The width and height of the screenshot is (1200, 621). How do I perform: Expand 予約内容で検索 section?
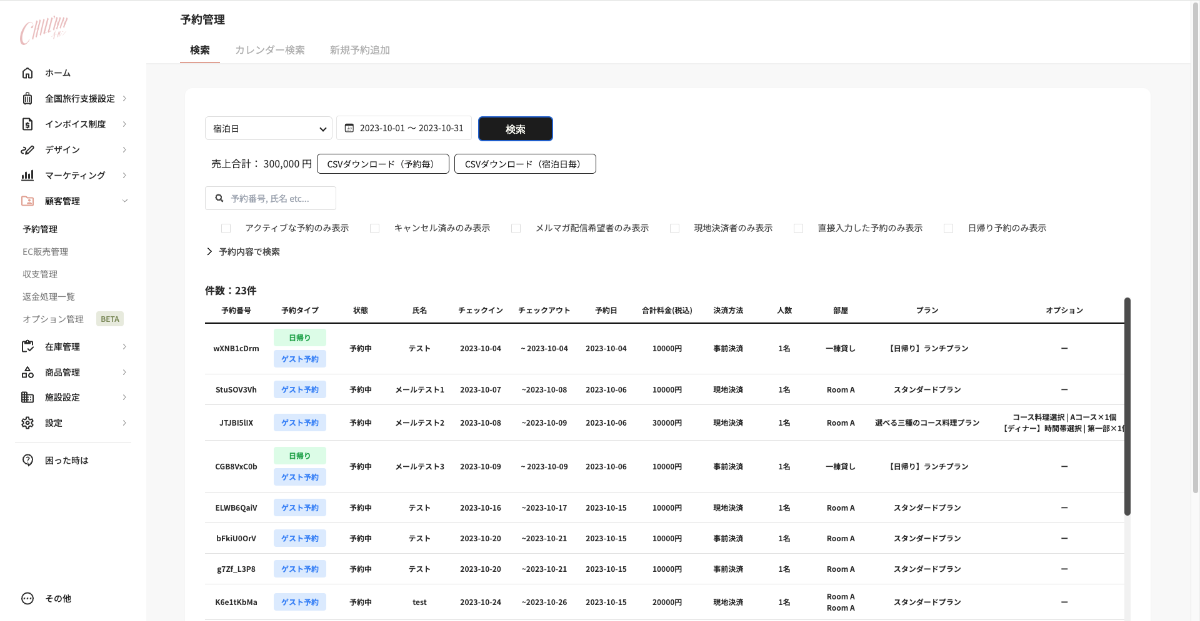click(243, 252)
